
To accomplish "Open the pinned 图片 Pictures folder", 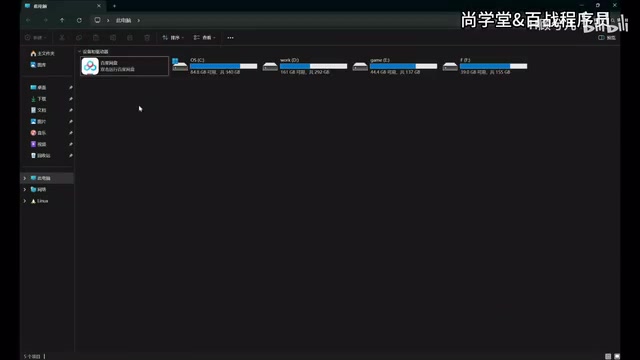I will coord(38,122).
